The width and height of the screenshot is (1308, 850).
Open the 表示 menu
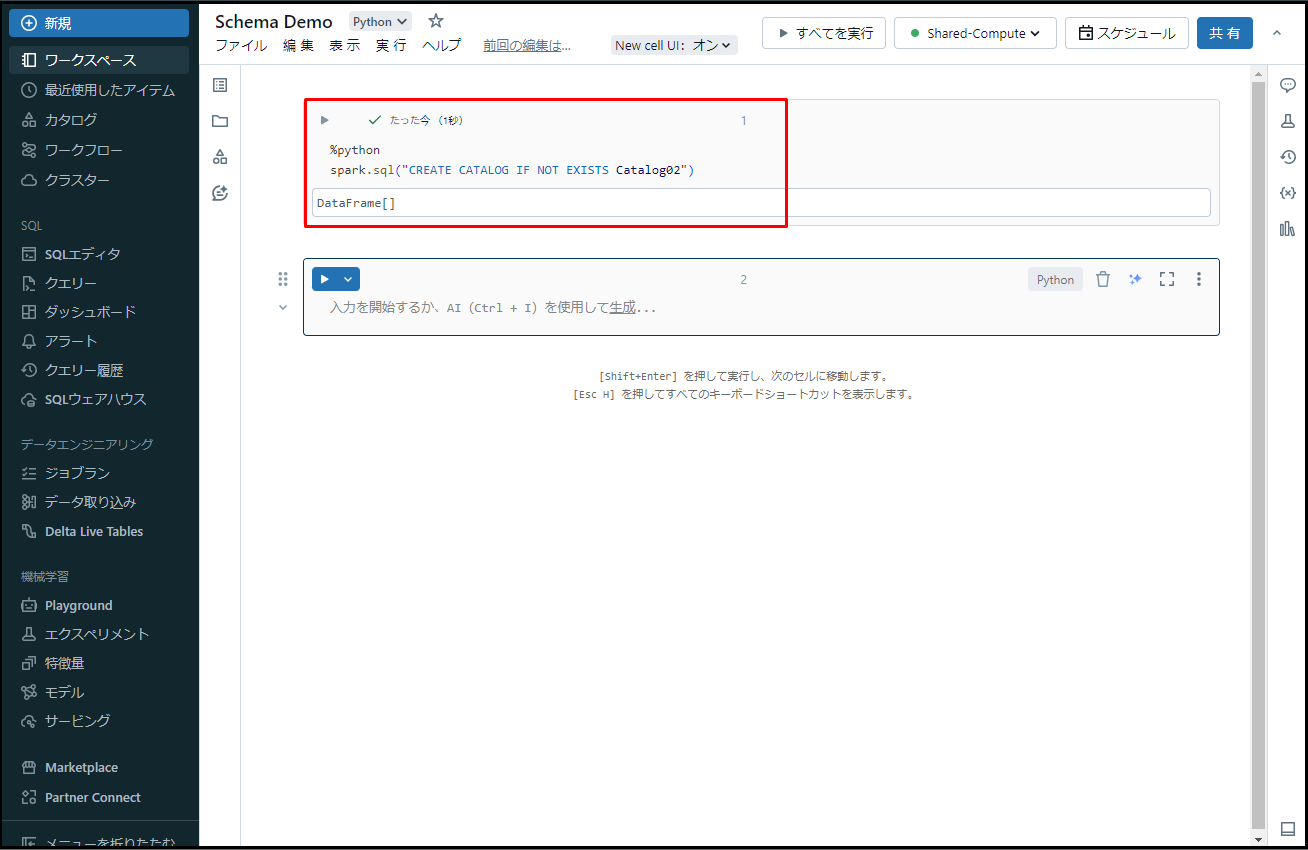point(344,45)
